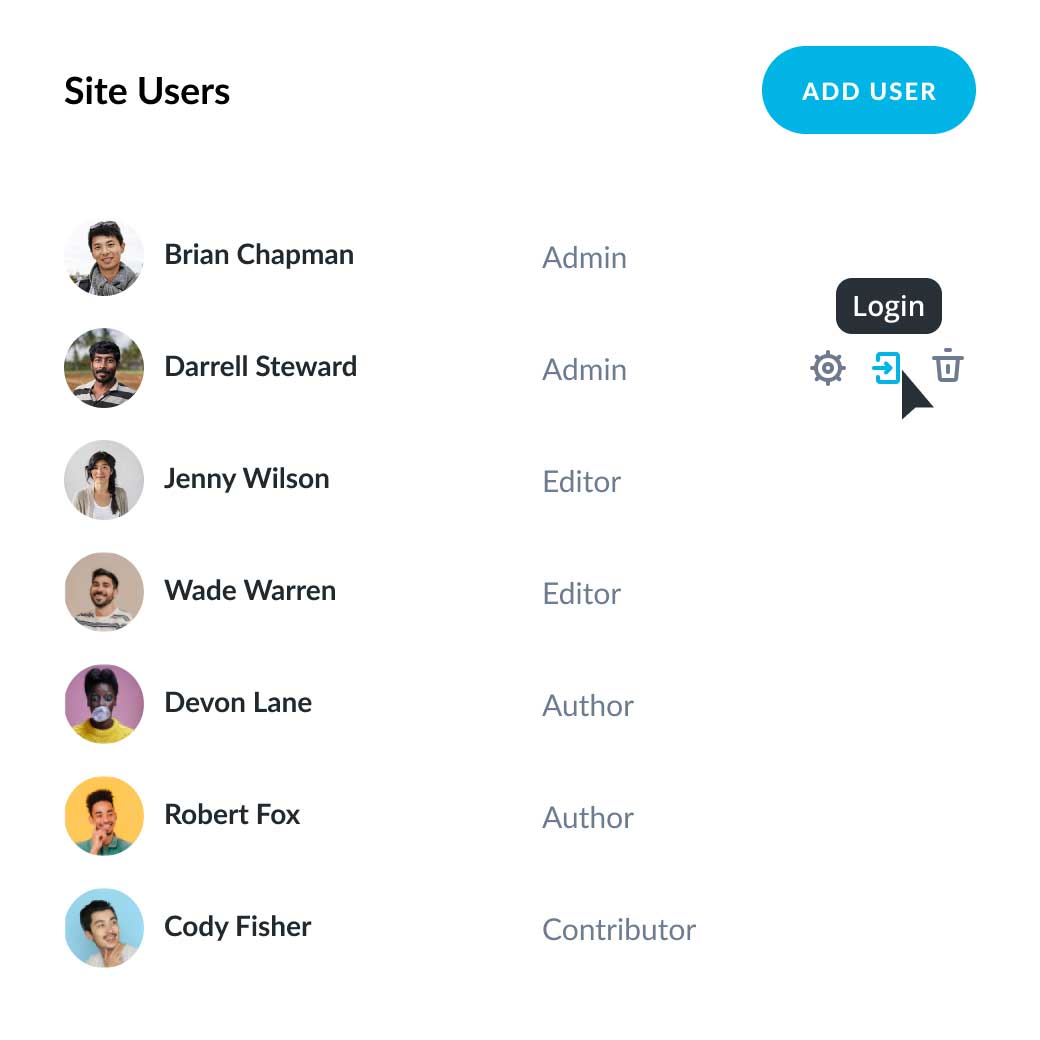Image resolution: width=1040 pixels, height=1040 pixels.
Task: Select the Admin role next to Darrell Steward
Action: (x=584, y=370)
